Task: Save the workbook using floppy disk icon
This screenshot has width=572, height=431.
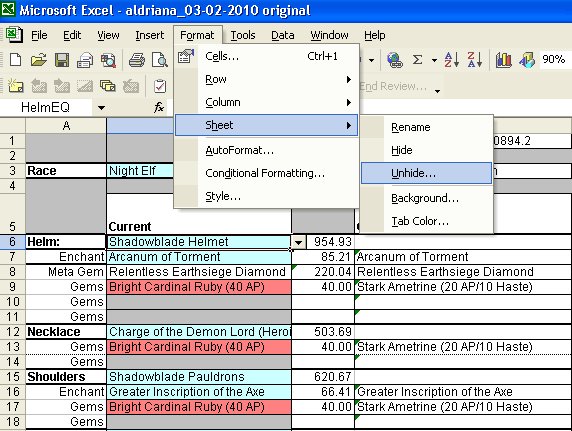Action: [62, 59]
